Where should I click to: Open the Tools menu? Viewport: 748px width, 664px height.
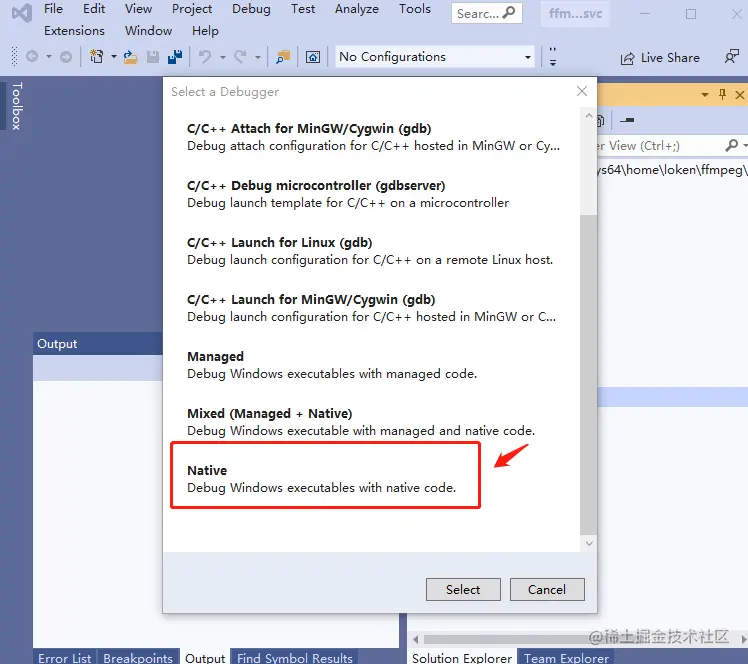coord(415,9)
